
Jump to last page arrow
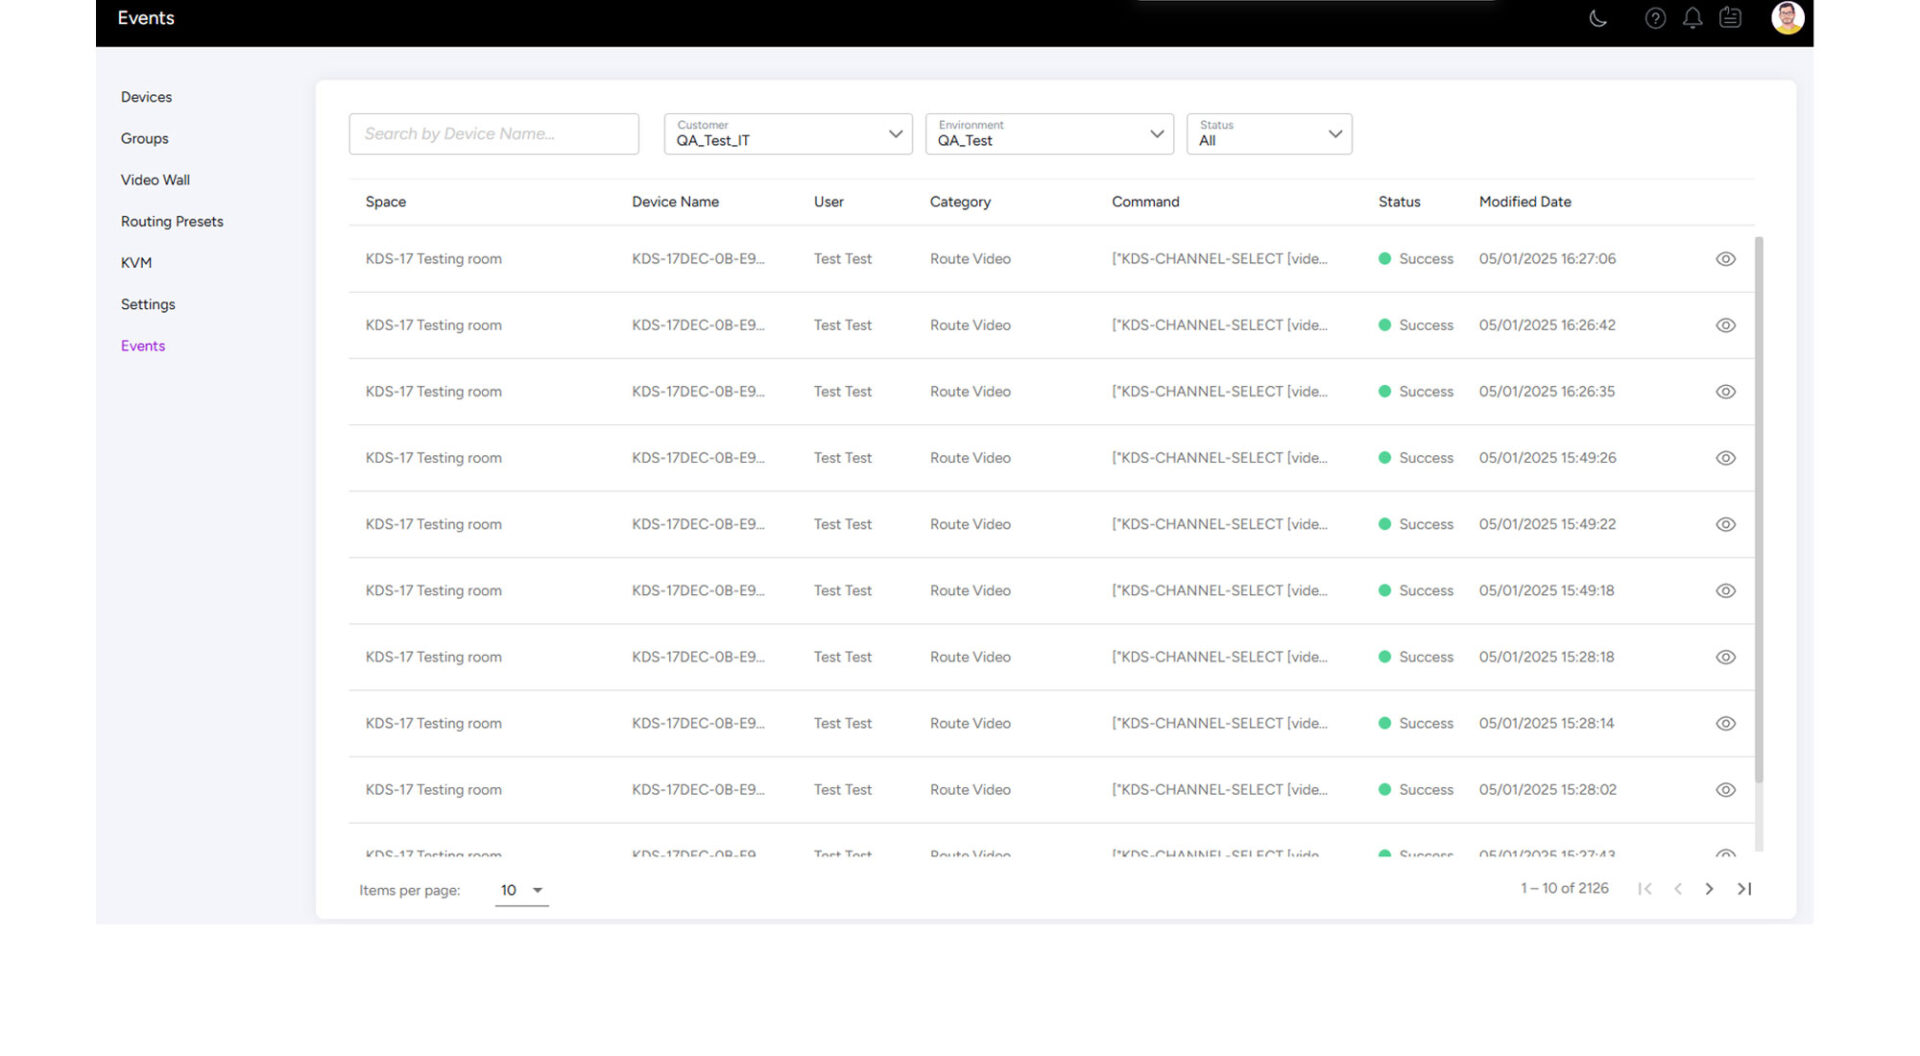[x=1744, y=889]
